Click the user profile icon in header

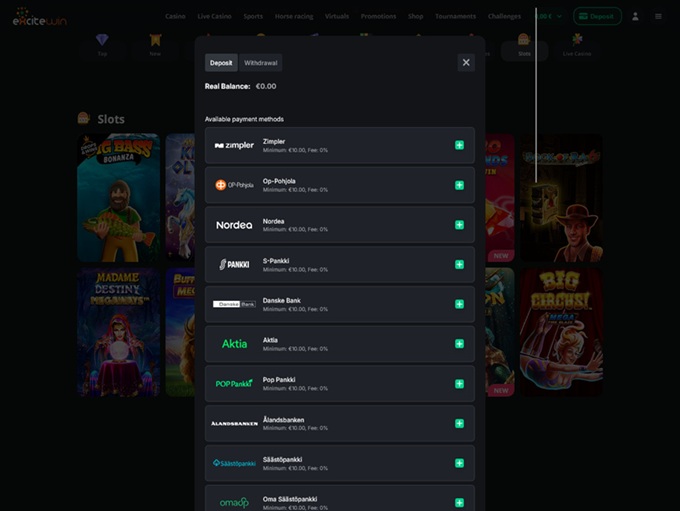click(635, 17)
